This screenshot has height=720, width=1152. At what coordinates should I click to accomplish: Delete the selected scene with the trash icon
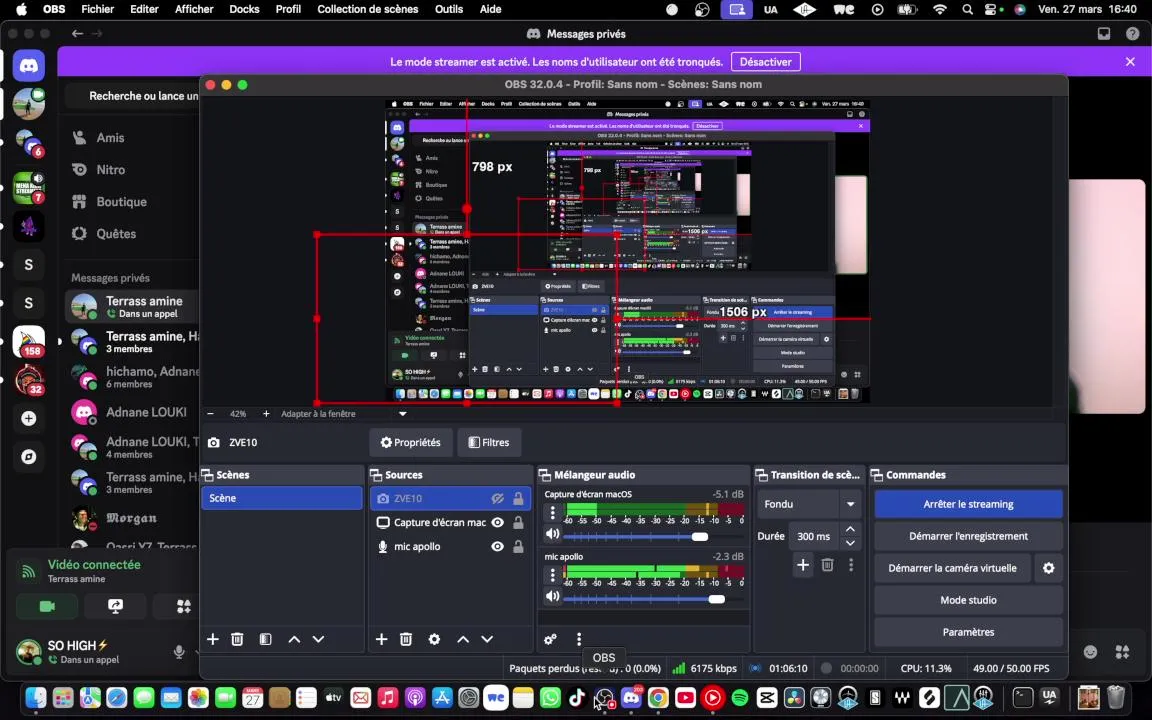click(x=237, y=639)
